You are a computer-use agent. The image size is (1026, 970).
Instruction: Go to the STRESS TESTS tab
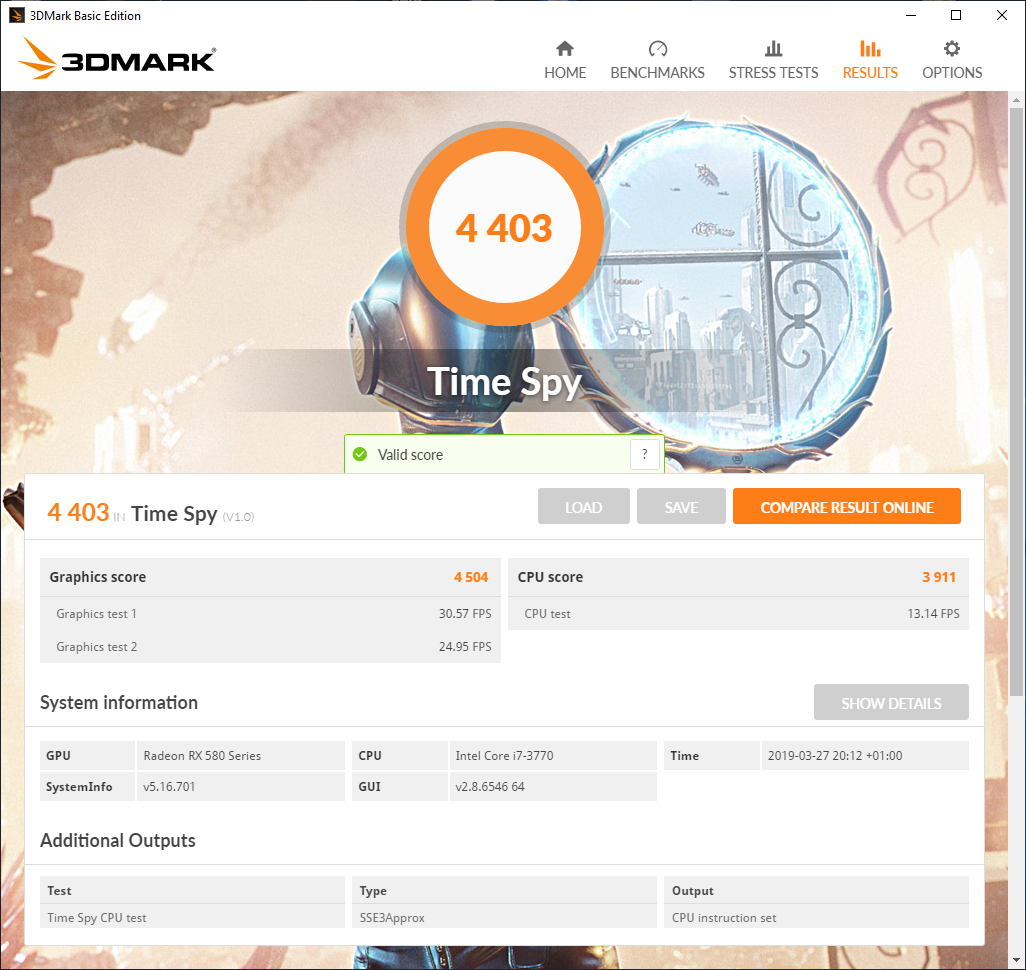[773, 60]
